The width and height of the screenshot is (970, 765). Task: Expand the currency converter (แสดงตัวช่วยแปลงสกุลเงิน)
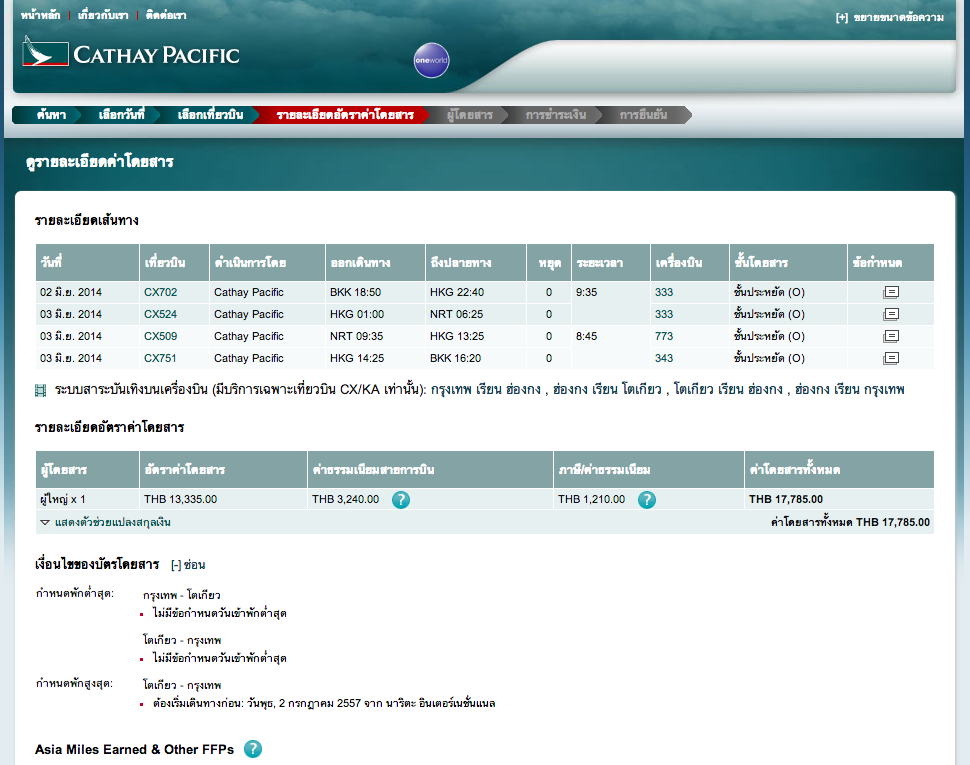click(x=106, y=523)
